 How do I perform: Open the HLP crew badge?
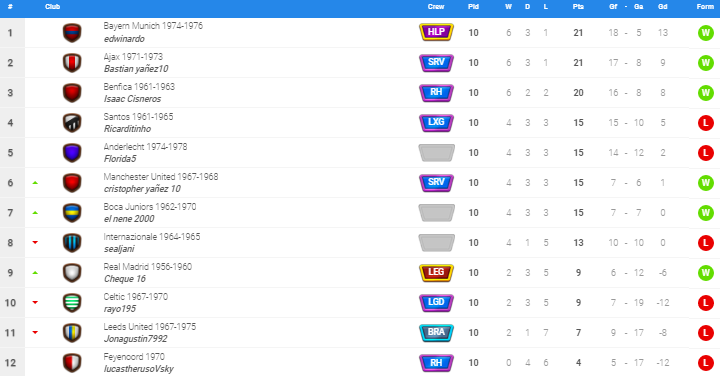click(436, 32)
